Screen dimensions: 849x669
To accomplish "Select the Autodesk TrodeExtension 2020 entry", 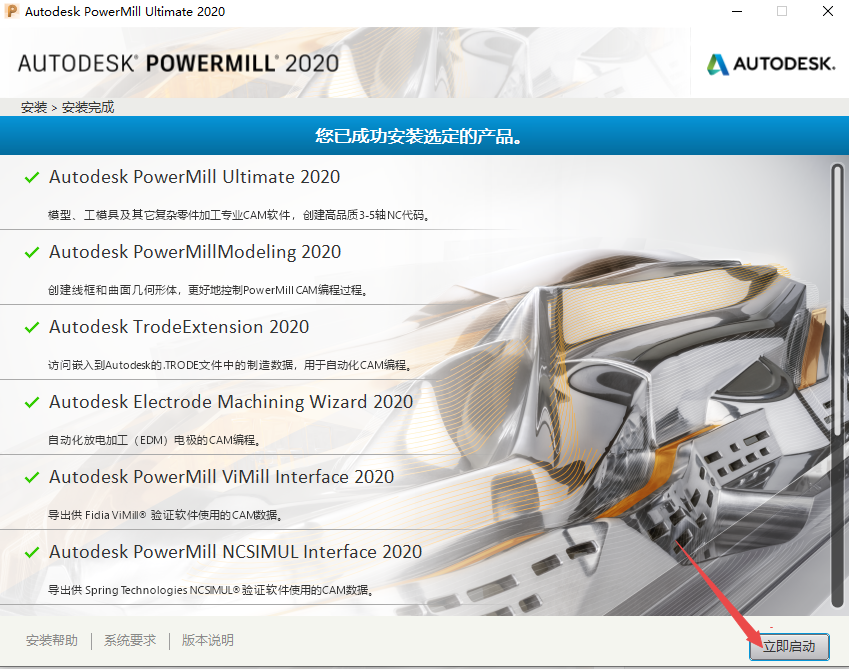I will [179, 327].
